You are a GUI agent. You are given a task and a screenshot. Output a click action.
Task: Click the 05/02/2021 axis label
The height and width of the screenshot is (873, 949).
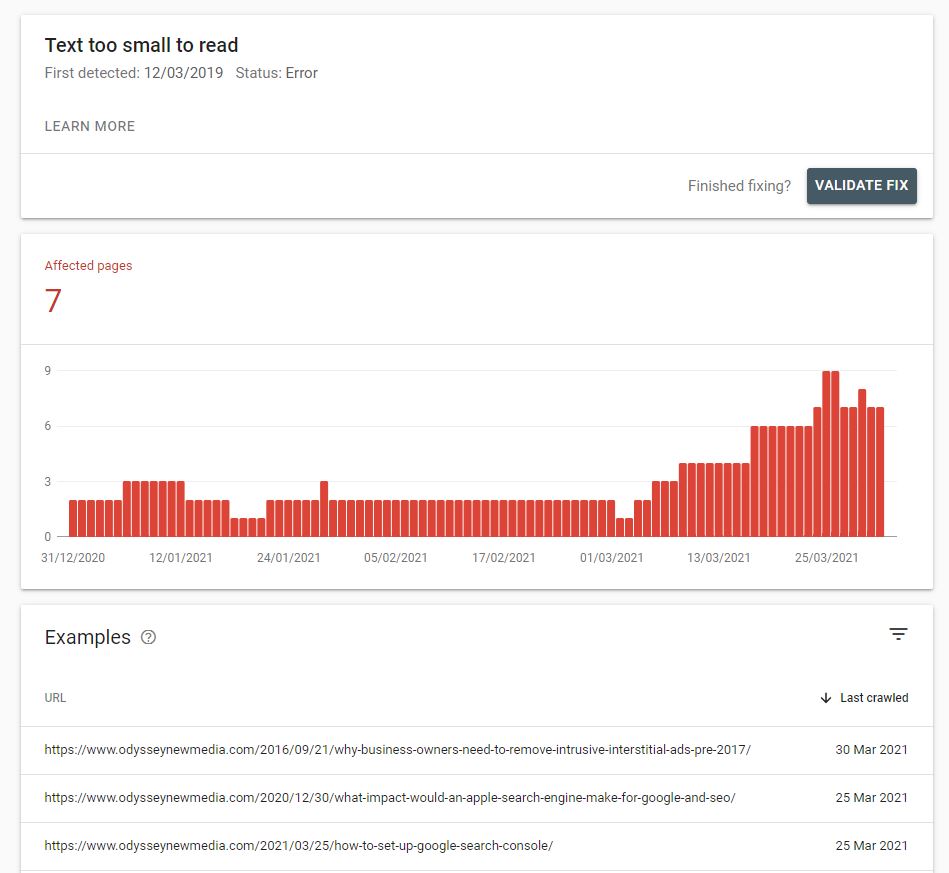(x=396, y=558)
